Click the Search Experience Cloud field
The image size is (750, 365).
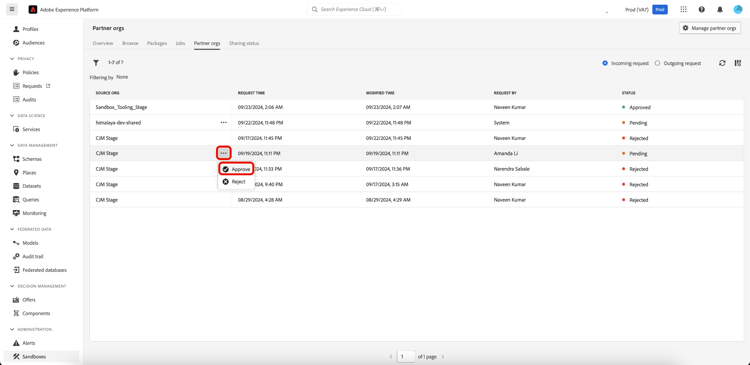354,9
